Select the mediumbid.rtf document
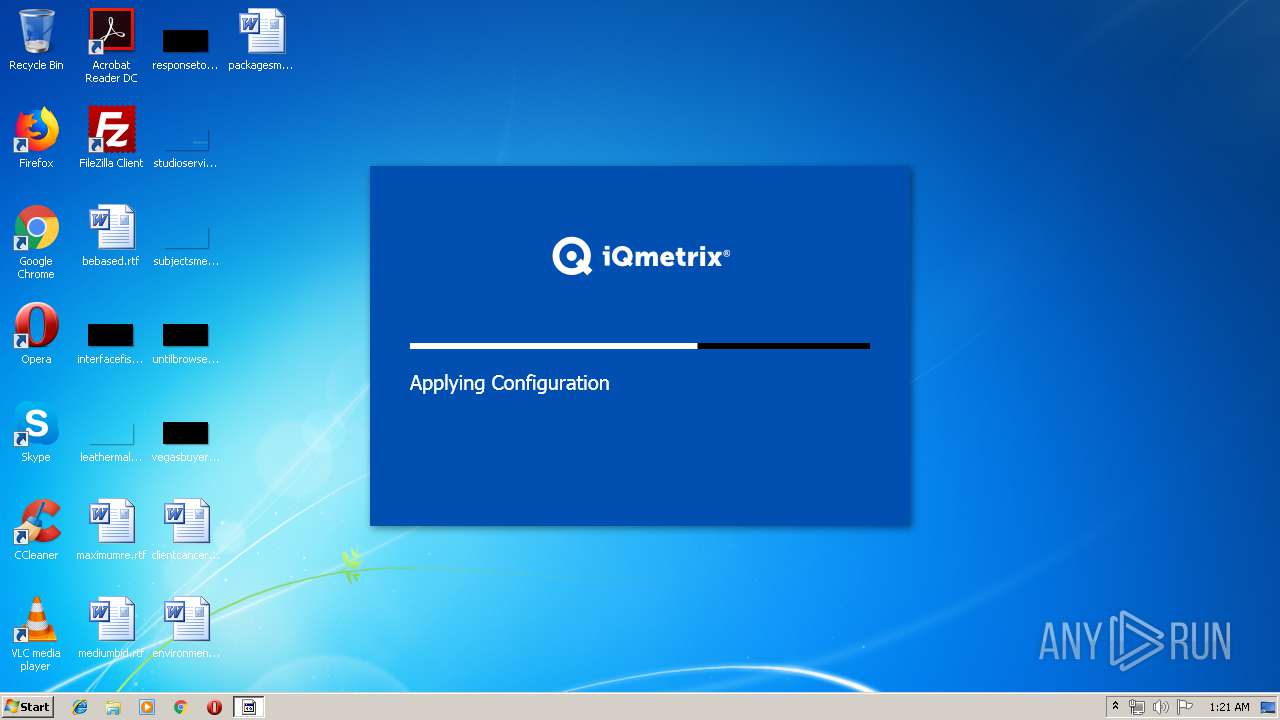The image size is (1280, 720). tap(111, 629)
